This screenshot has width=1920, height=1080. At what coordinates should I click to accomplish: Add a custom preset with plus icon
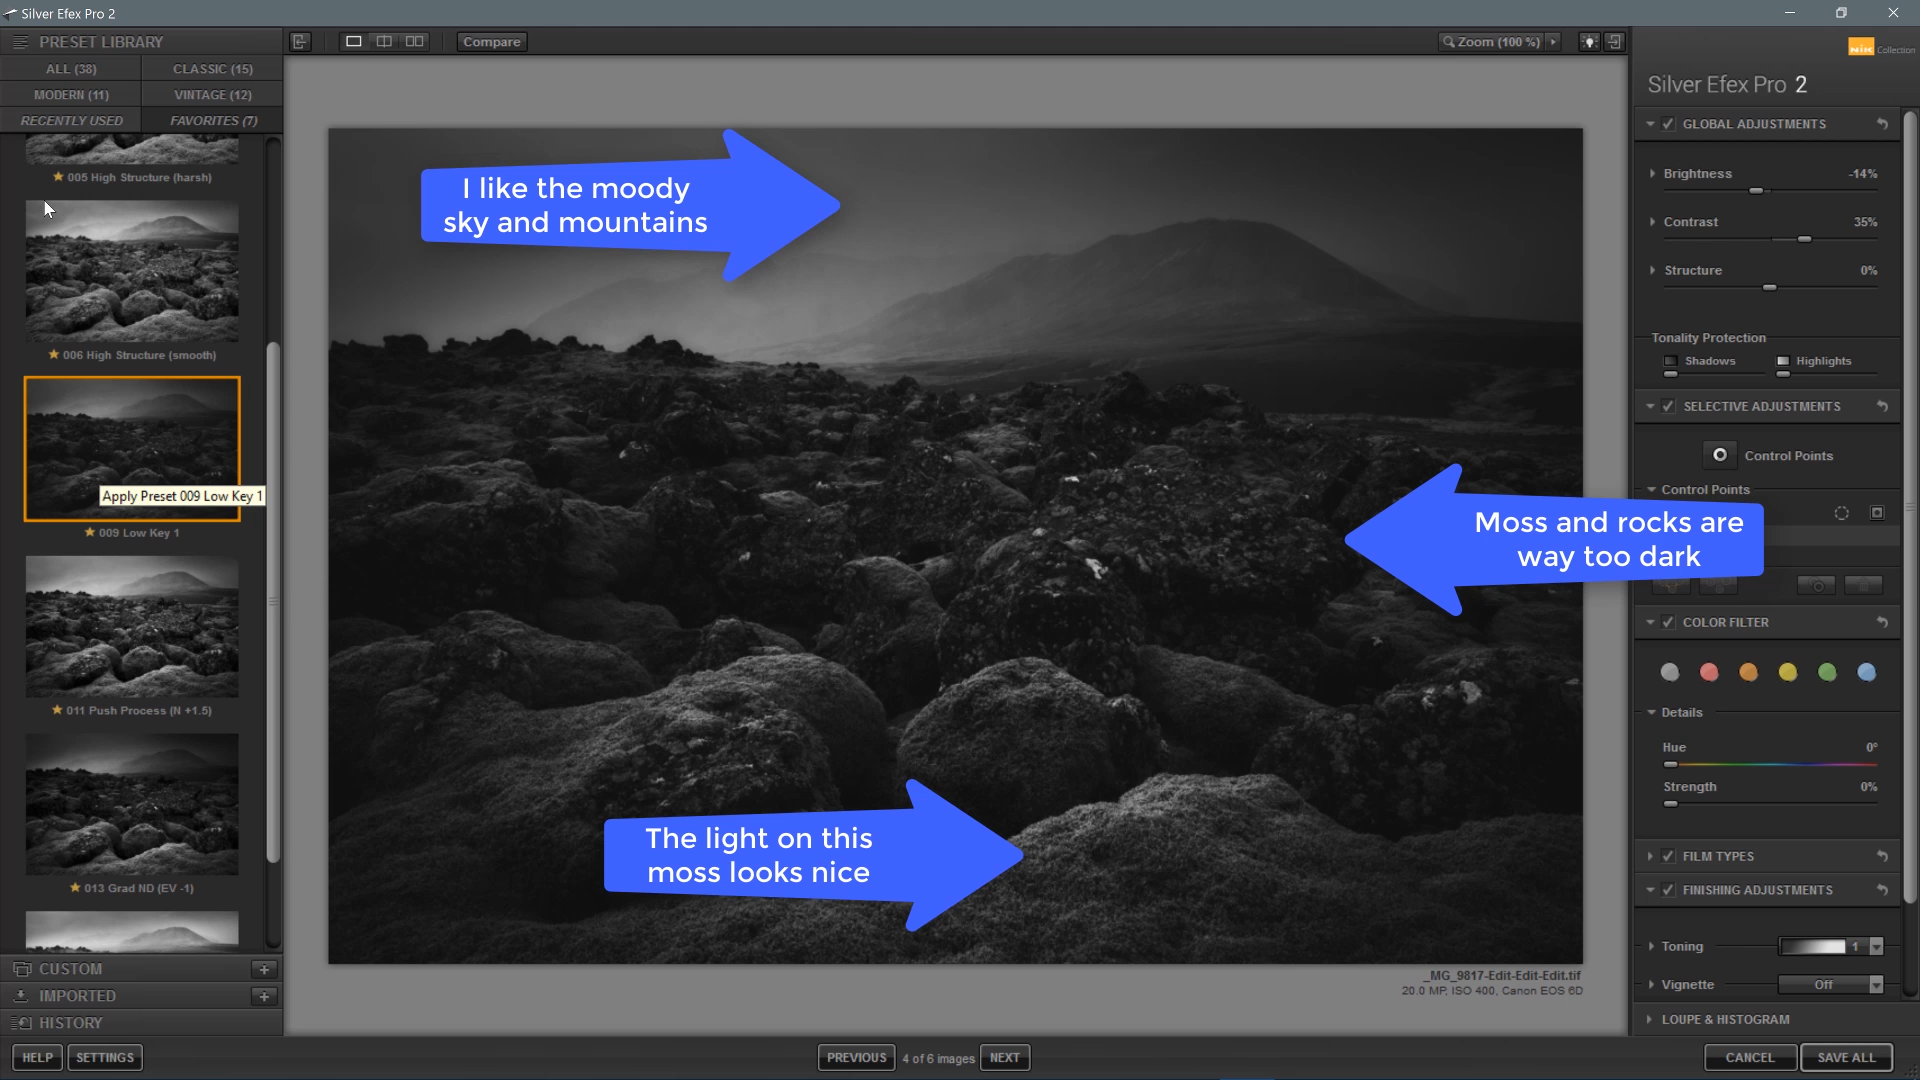[x=264, y=969]
